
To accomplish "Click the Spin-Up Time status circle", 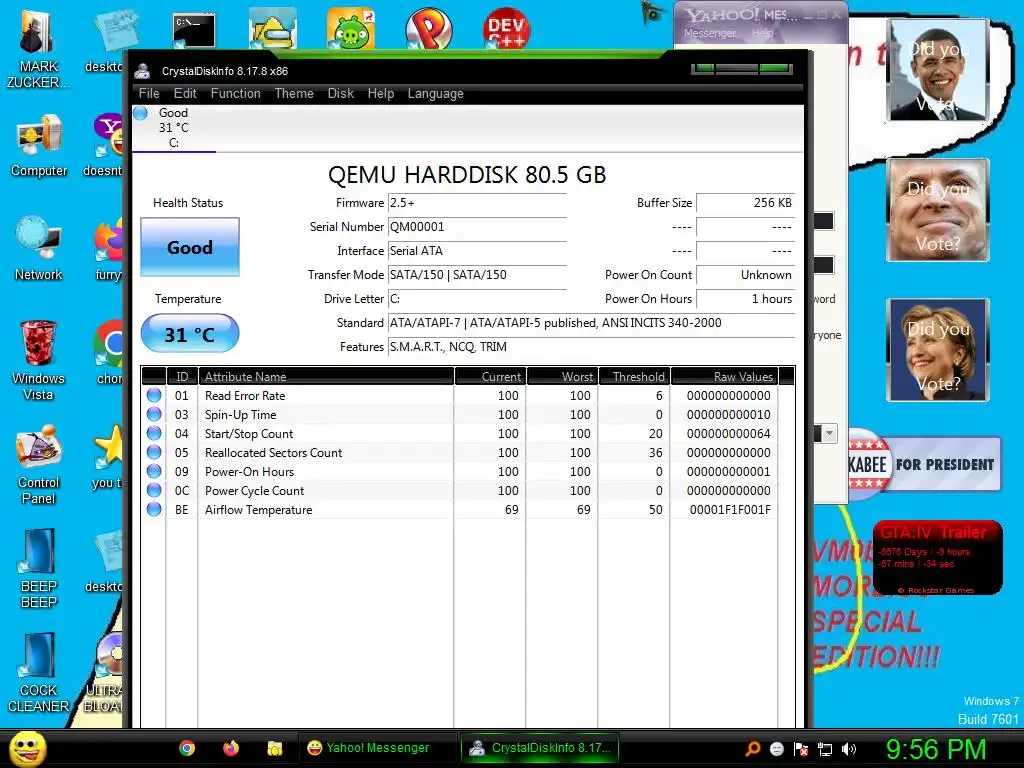I will point(154,414).
